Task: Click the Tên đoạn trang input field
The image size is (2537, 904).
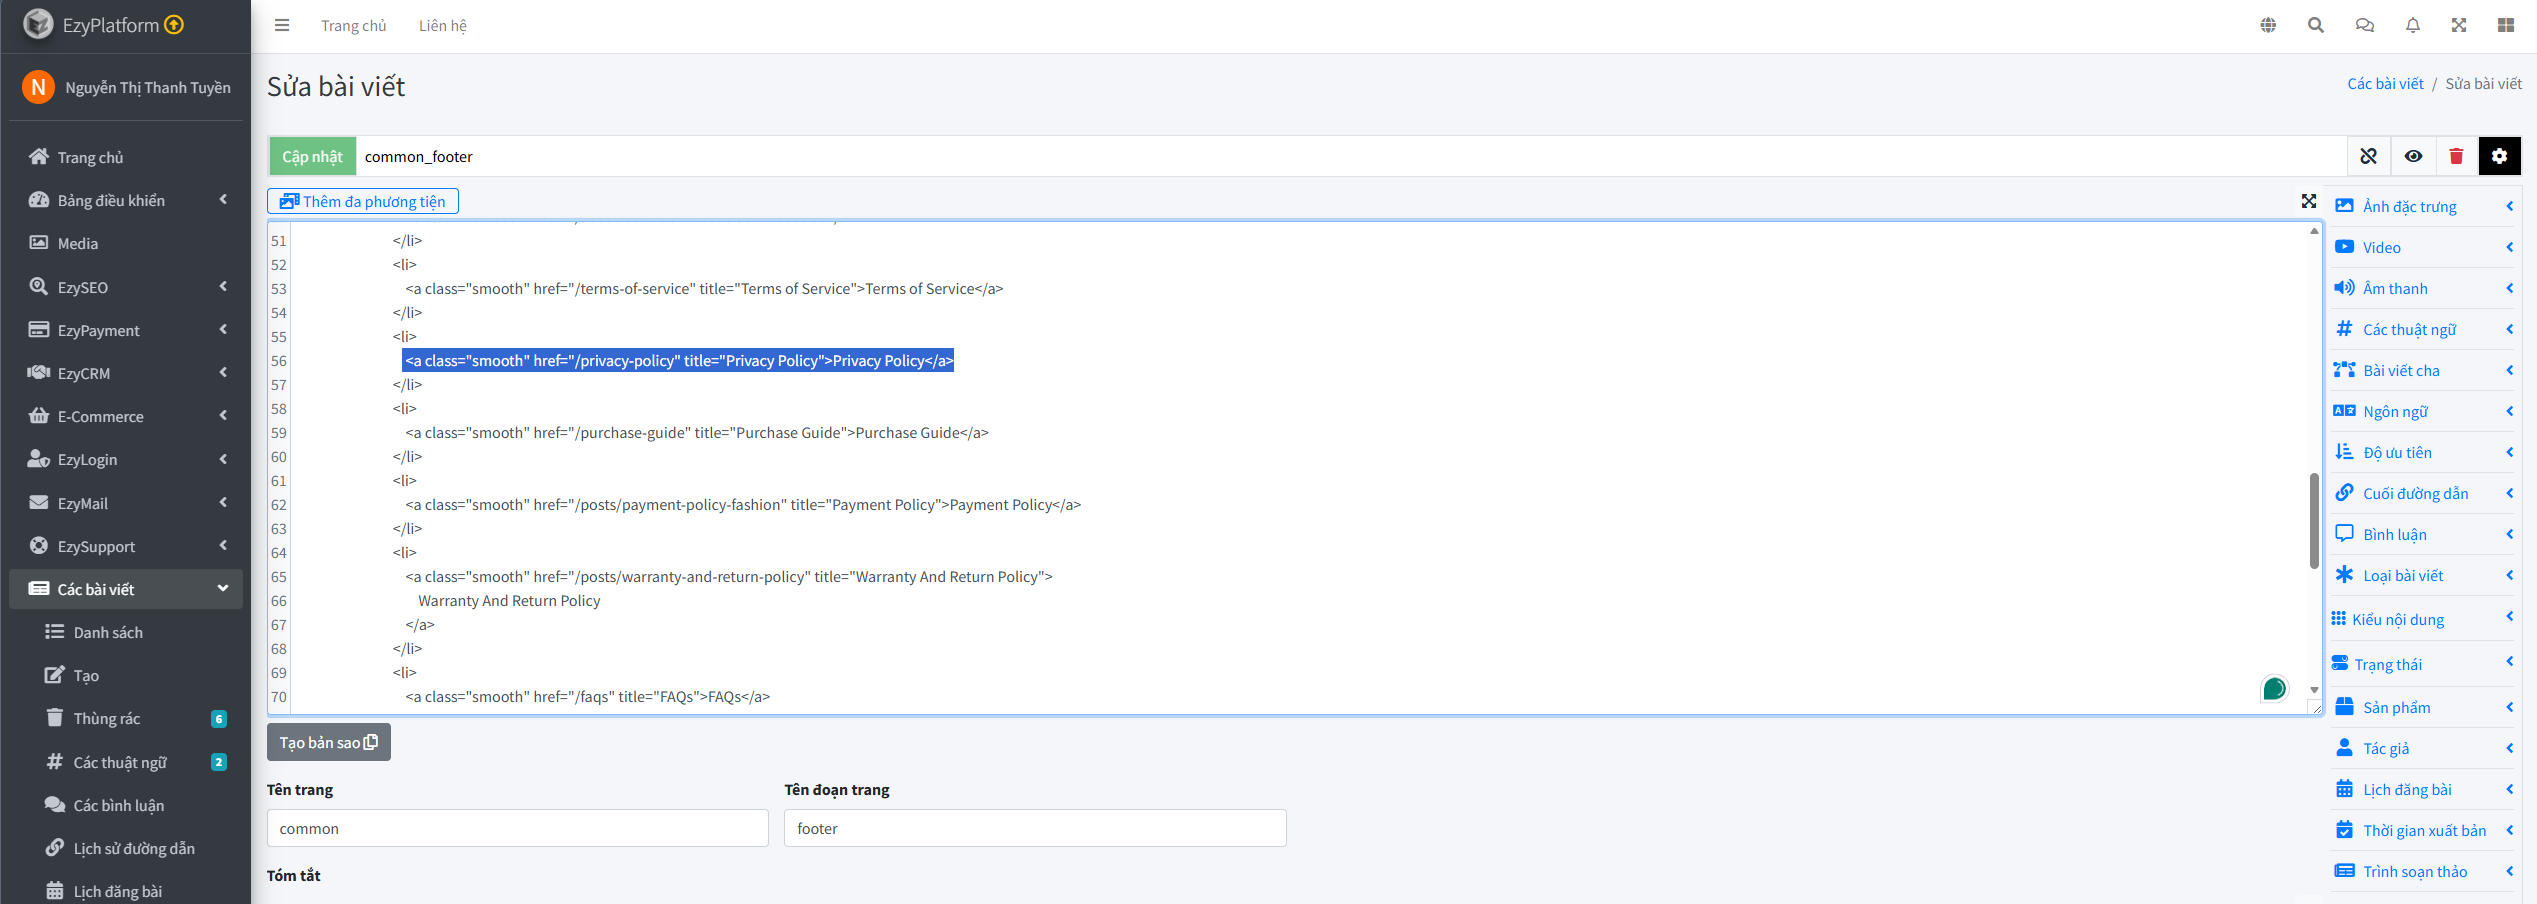Action: pyautogui.click(x=1034, y=828)
